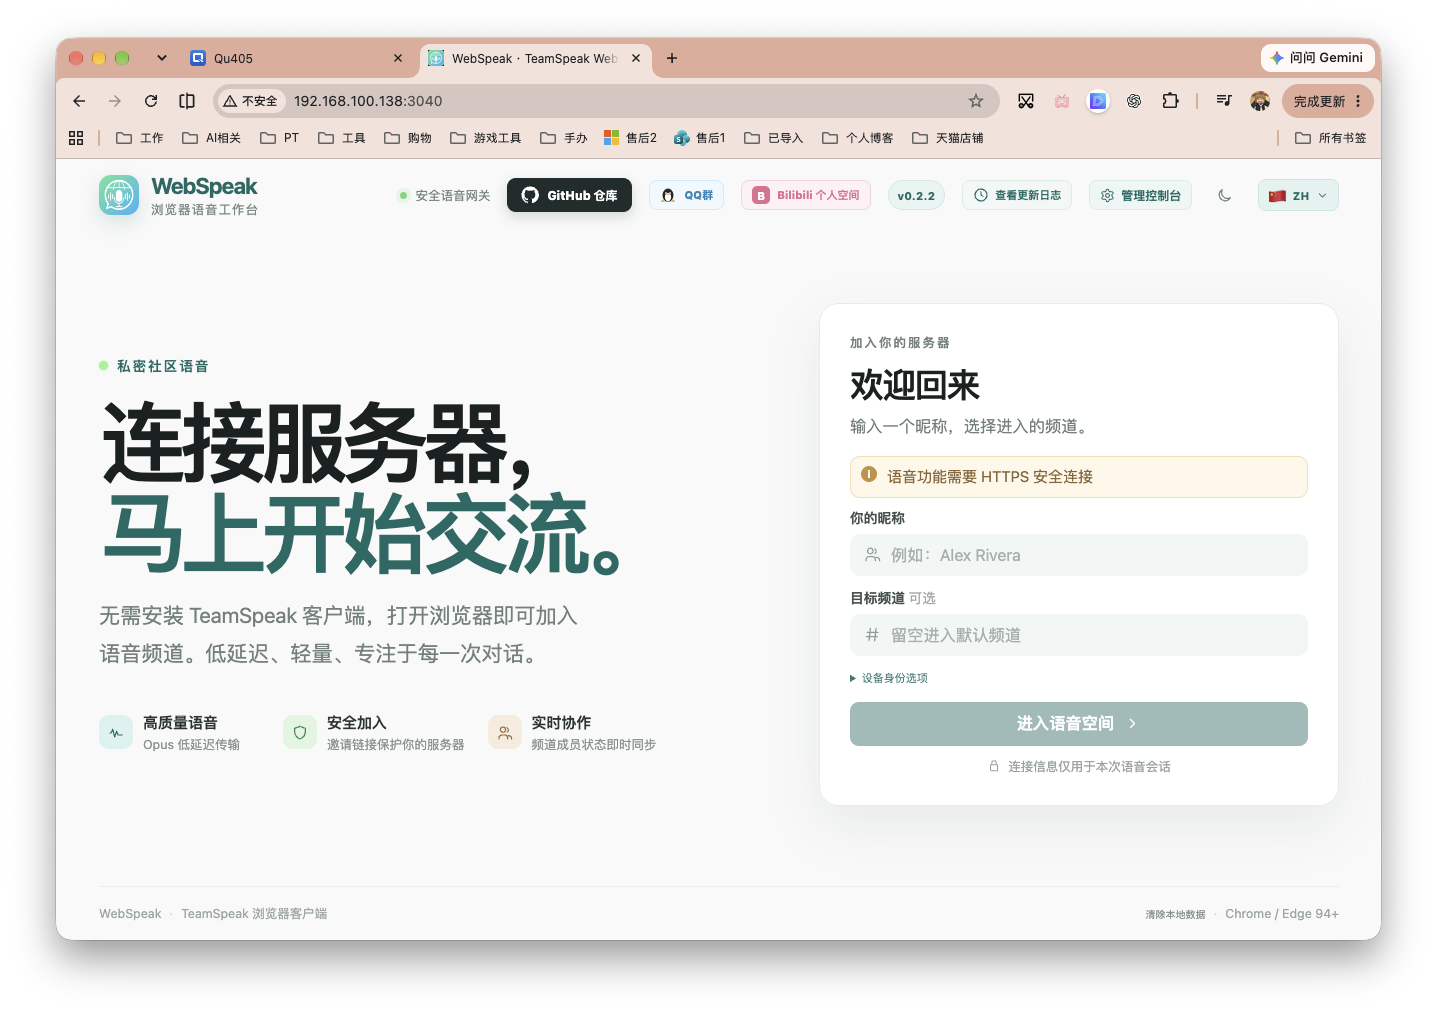
Task: Open the browser three-dot menu
Action: click(x=1358, y=101)
